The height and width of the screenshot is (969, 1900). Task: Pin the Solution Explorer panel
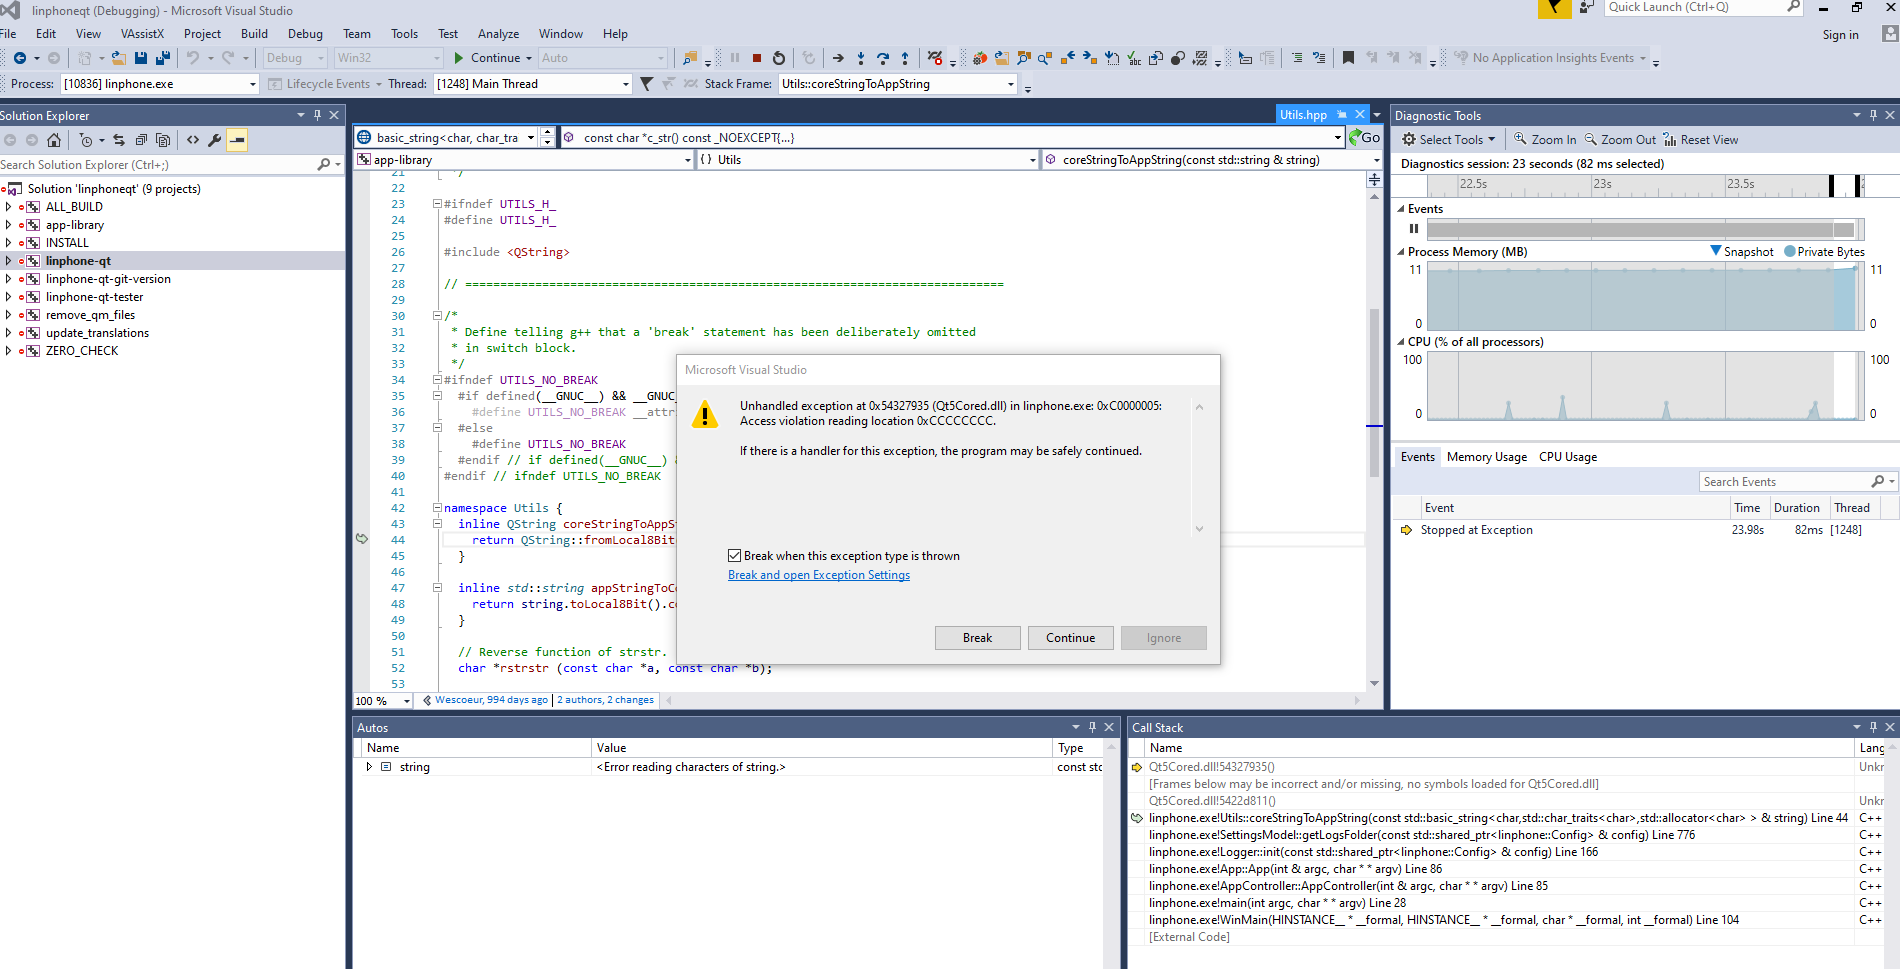coord(318,115)
